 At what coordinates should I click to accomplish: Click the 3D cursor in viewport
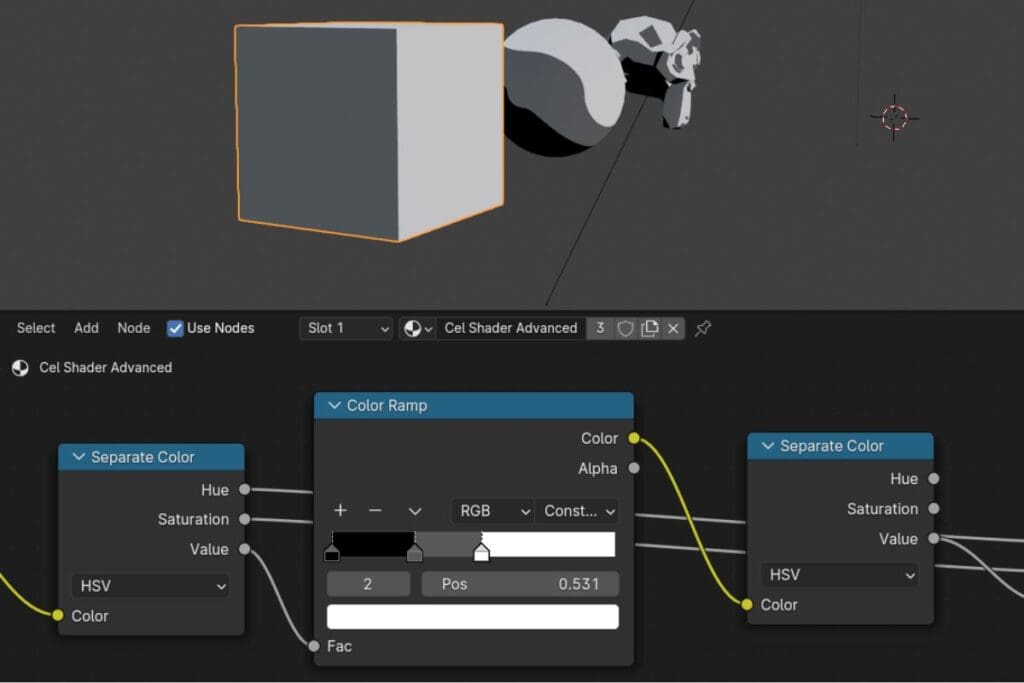tap(894, 117)
